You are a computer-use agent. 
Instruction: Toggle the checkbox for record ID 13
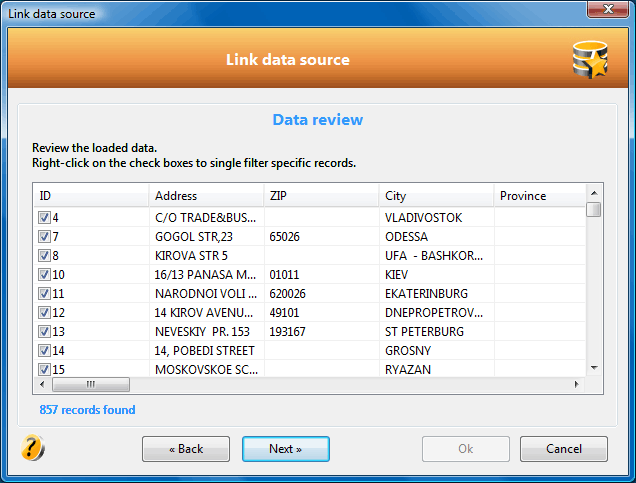[44, 332]
